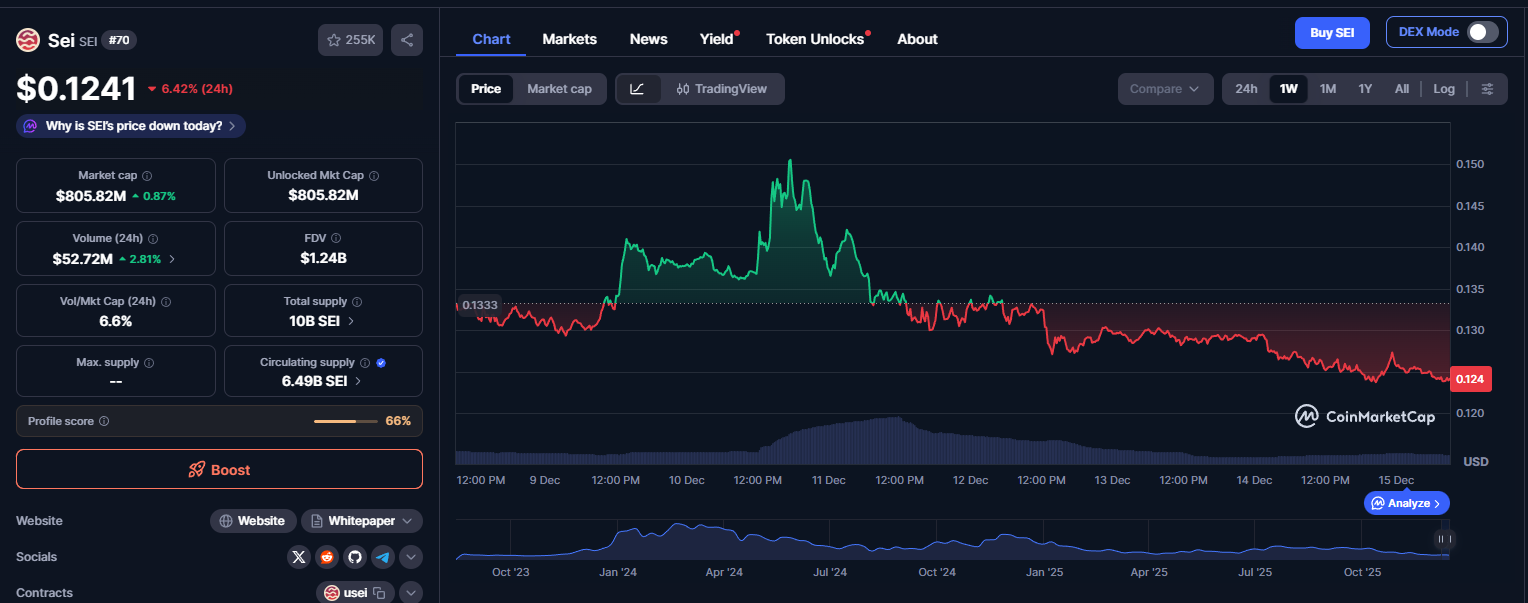Open the Reddit social icon
This screenshot has height=603, width=1528.
click(327, 556)
